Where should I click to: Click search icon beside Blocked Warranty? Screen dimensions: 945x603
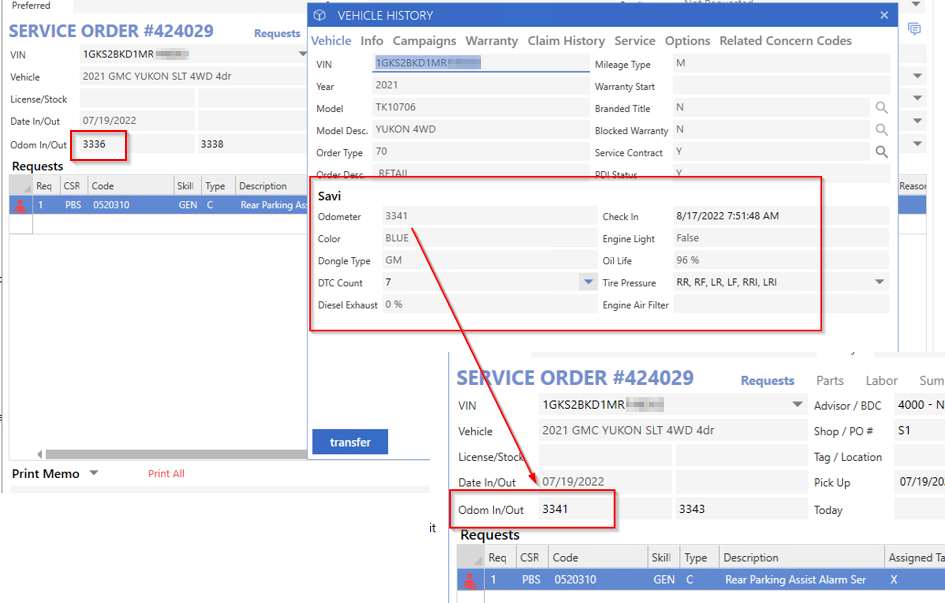(881, 130)
